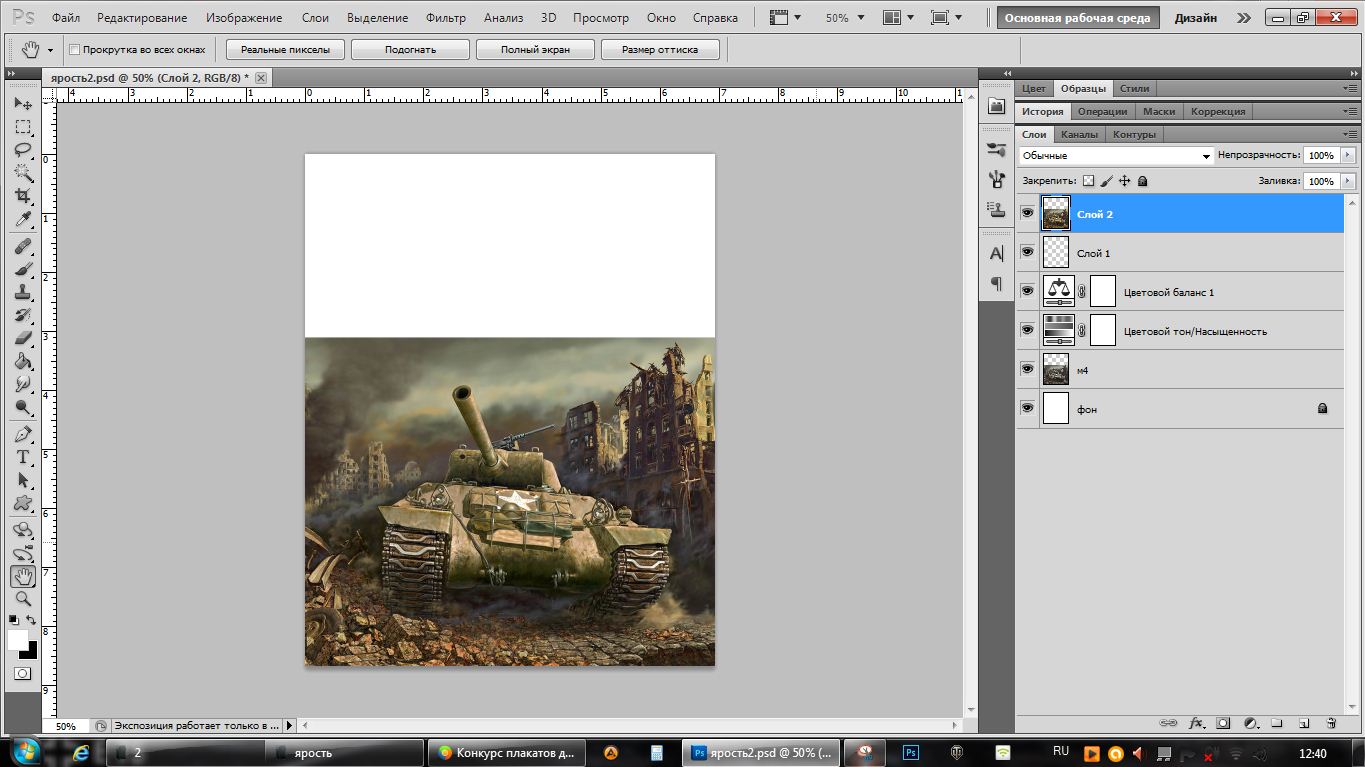Viewport: 1365px width, 767px height.
Task: Select the Zoom magnifier tool in tools panel
Action: [x=23, y=599]
